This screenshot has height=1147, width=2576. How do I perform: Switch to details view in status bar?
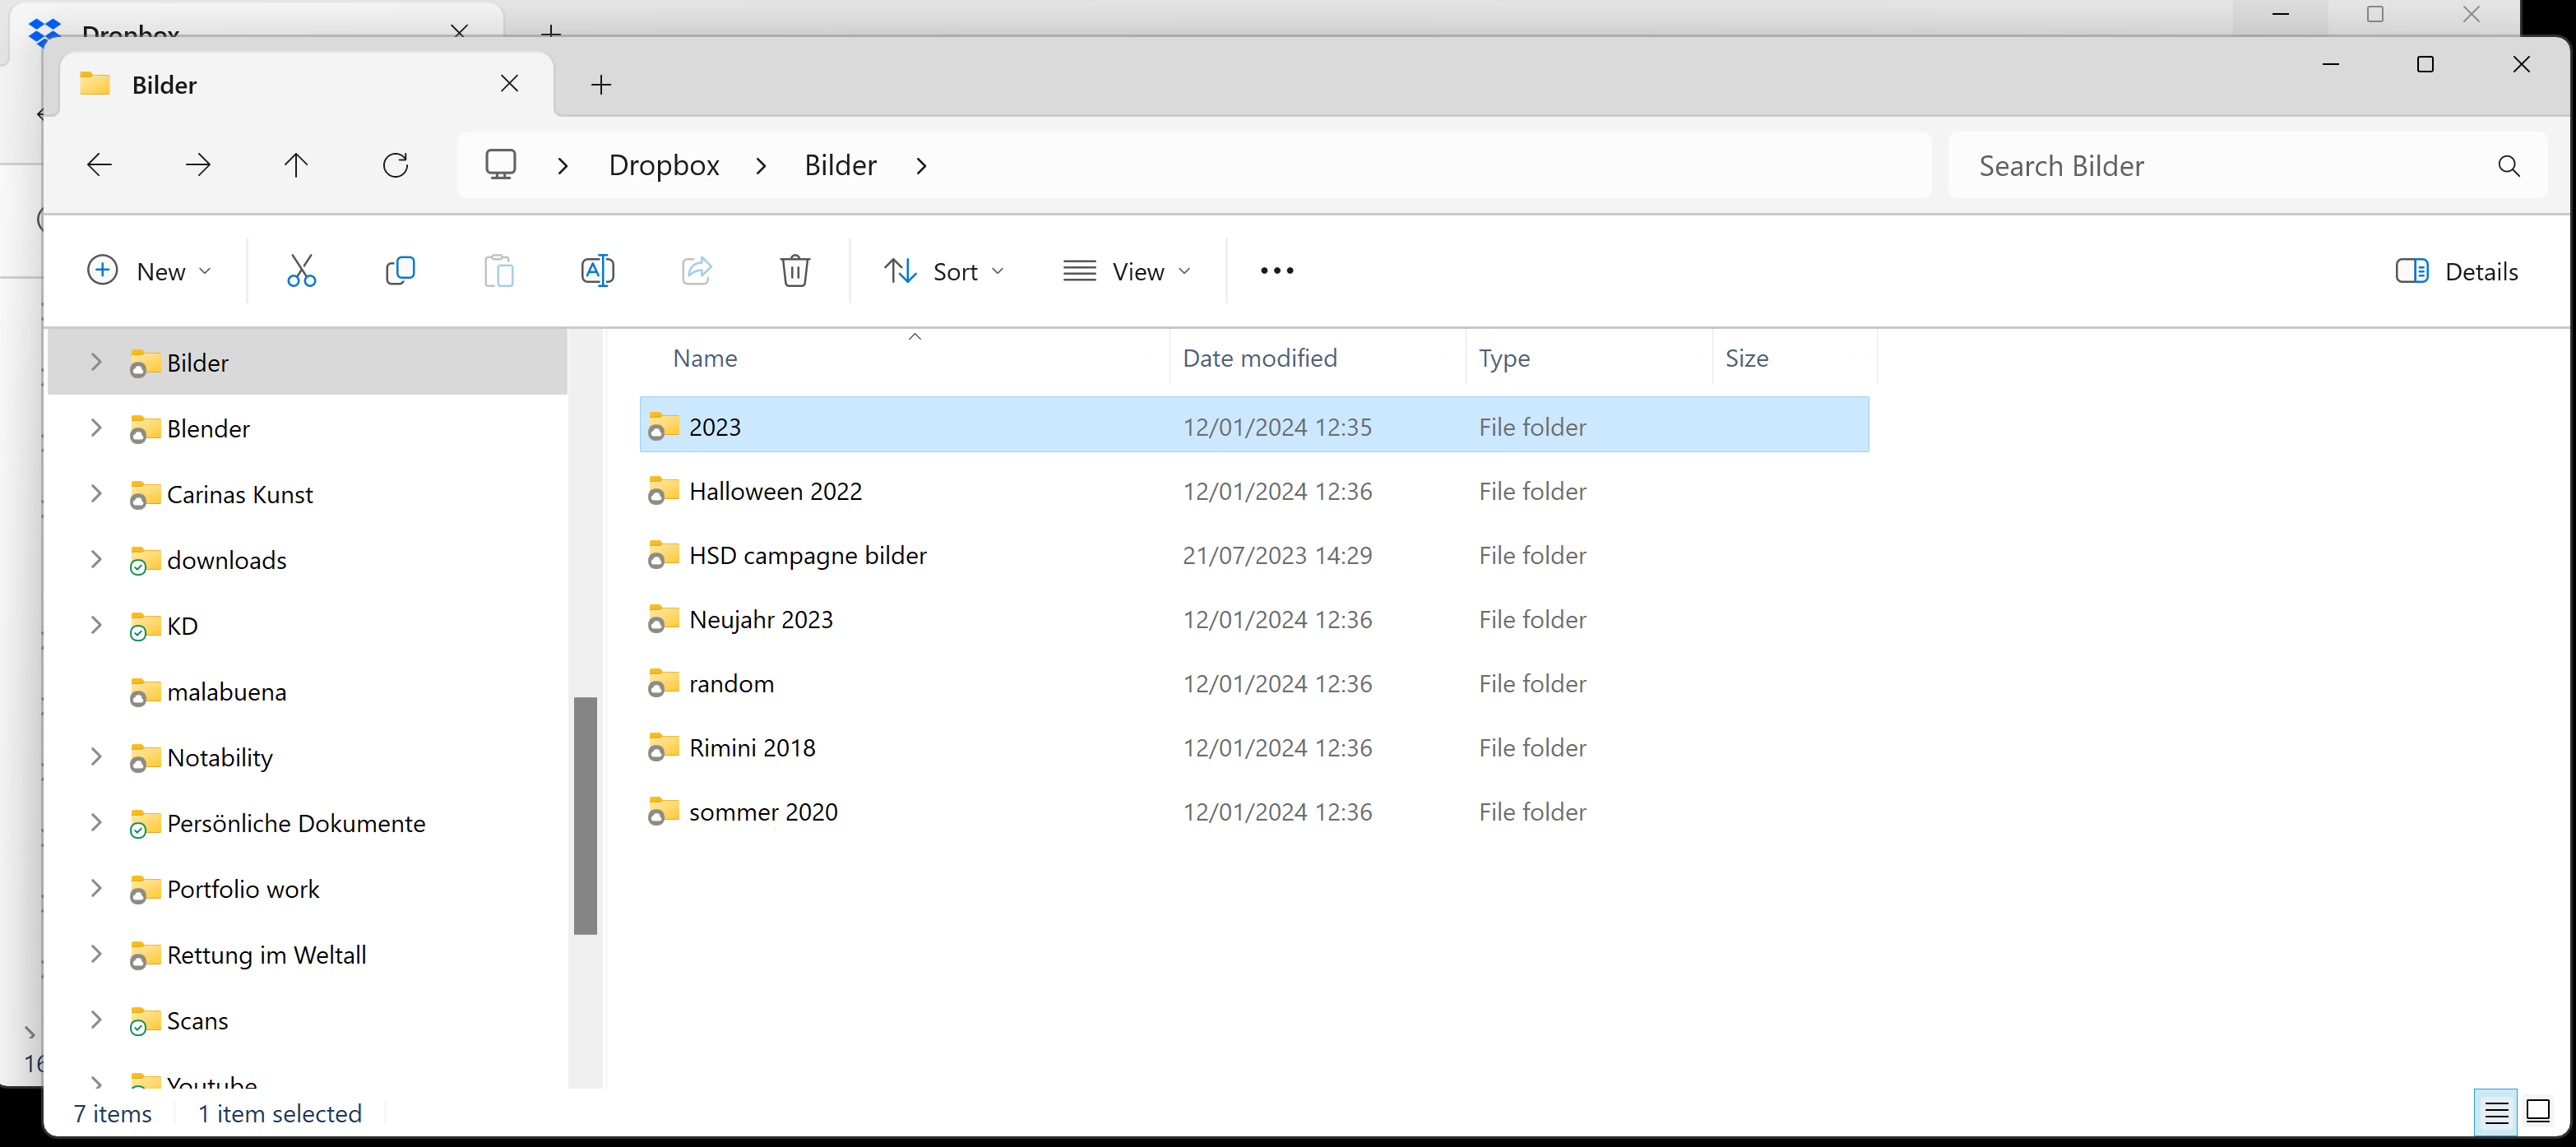(2496, 1111)
